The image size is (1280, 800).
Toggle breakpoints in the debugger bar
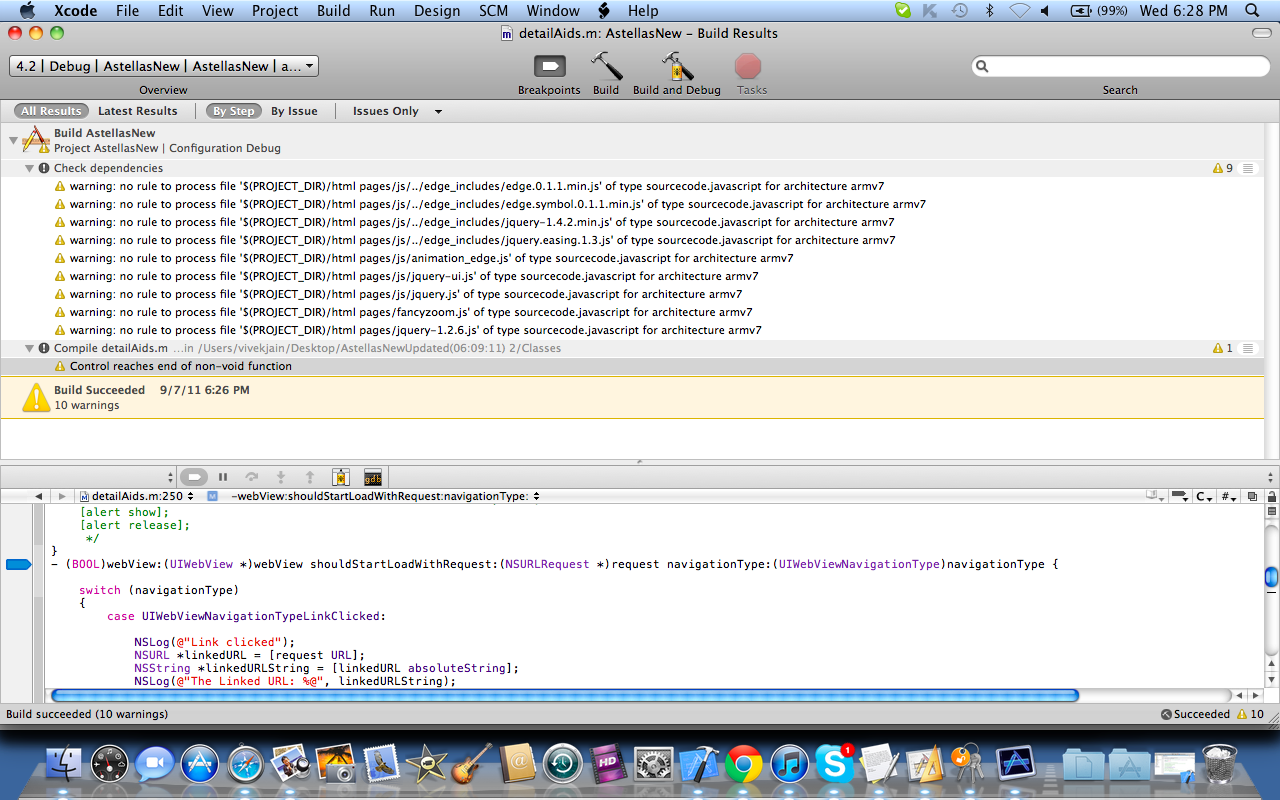pyautogui.click(x=194, y=477)
